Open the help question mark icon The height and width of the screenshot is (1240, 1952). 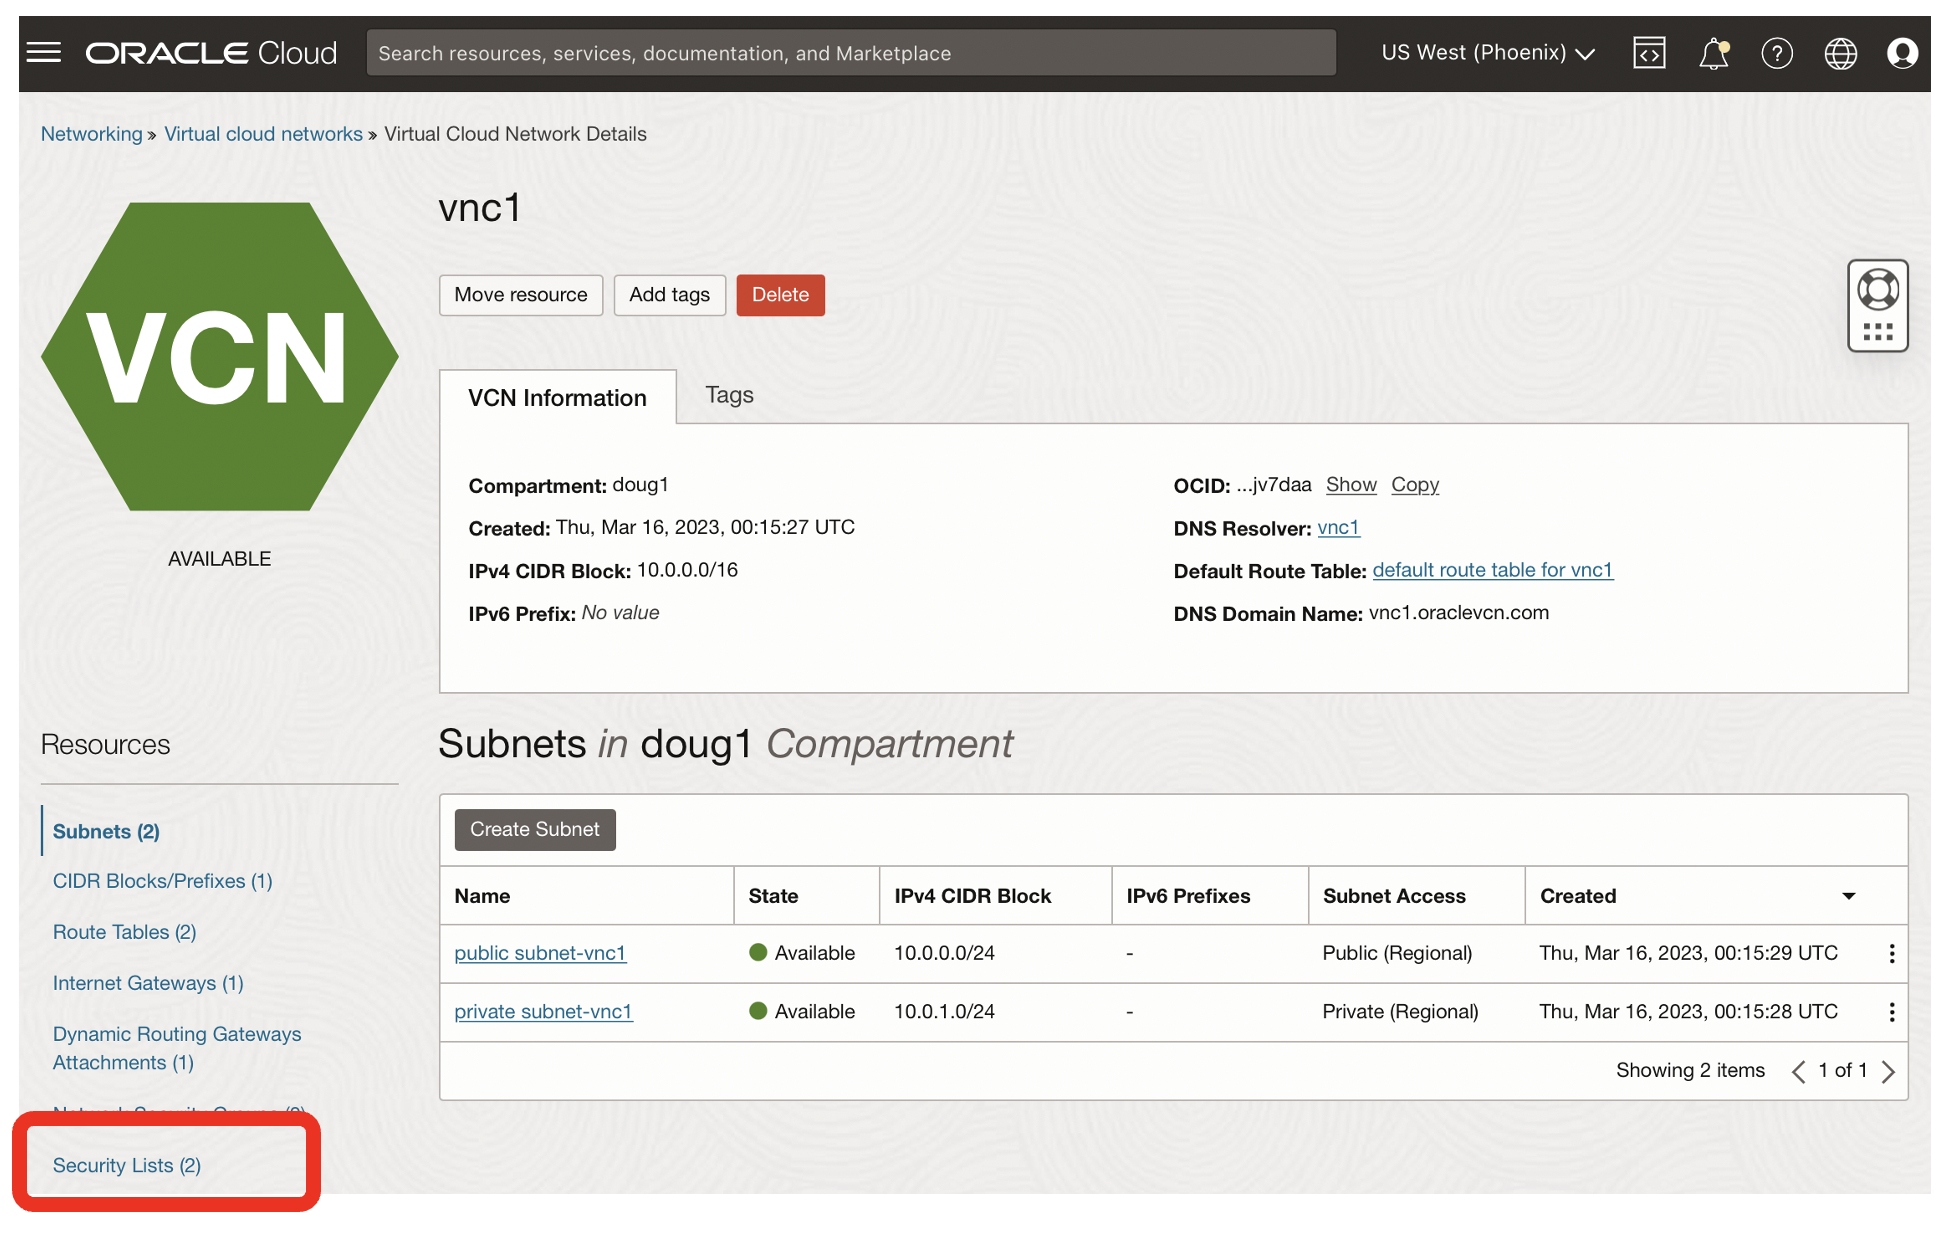tap(1777, 53)
